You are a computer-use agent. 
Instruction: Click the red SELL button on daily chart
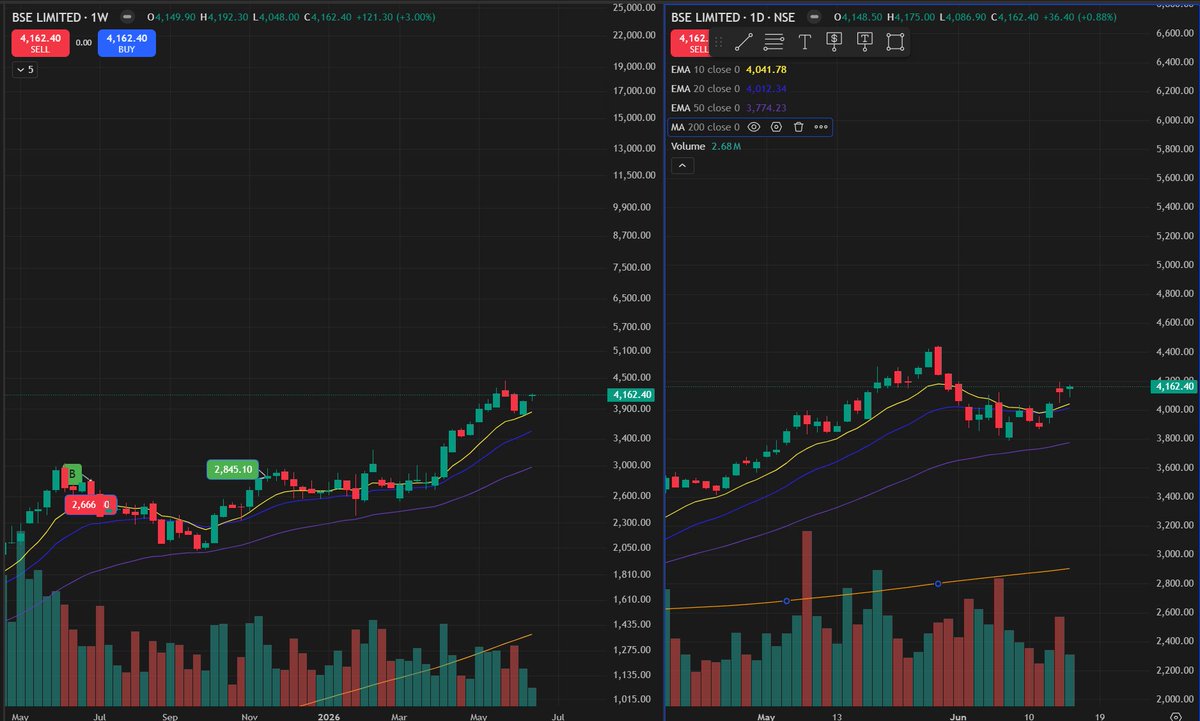(x=690, y=43)
